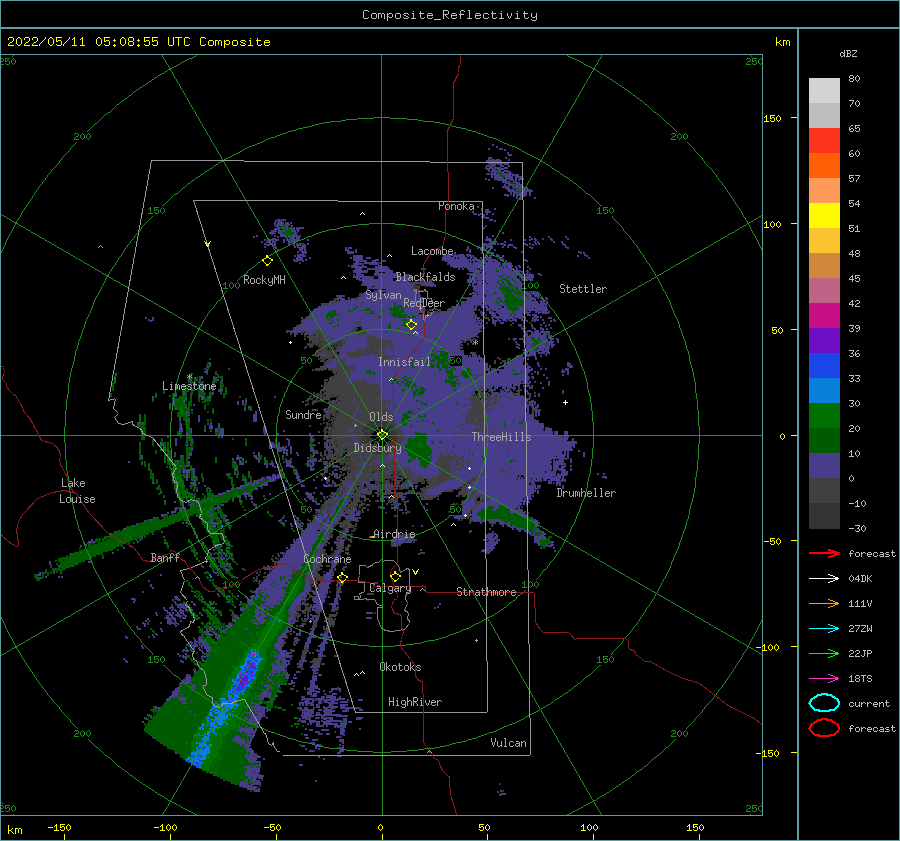Select the cyan current oval icon
Viewport: 900px width, 841px height.
point(824,703)
